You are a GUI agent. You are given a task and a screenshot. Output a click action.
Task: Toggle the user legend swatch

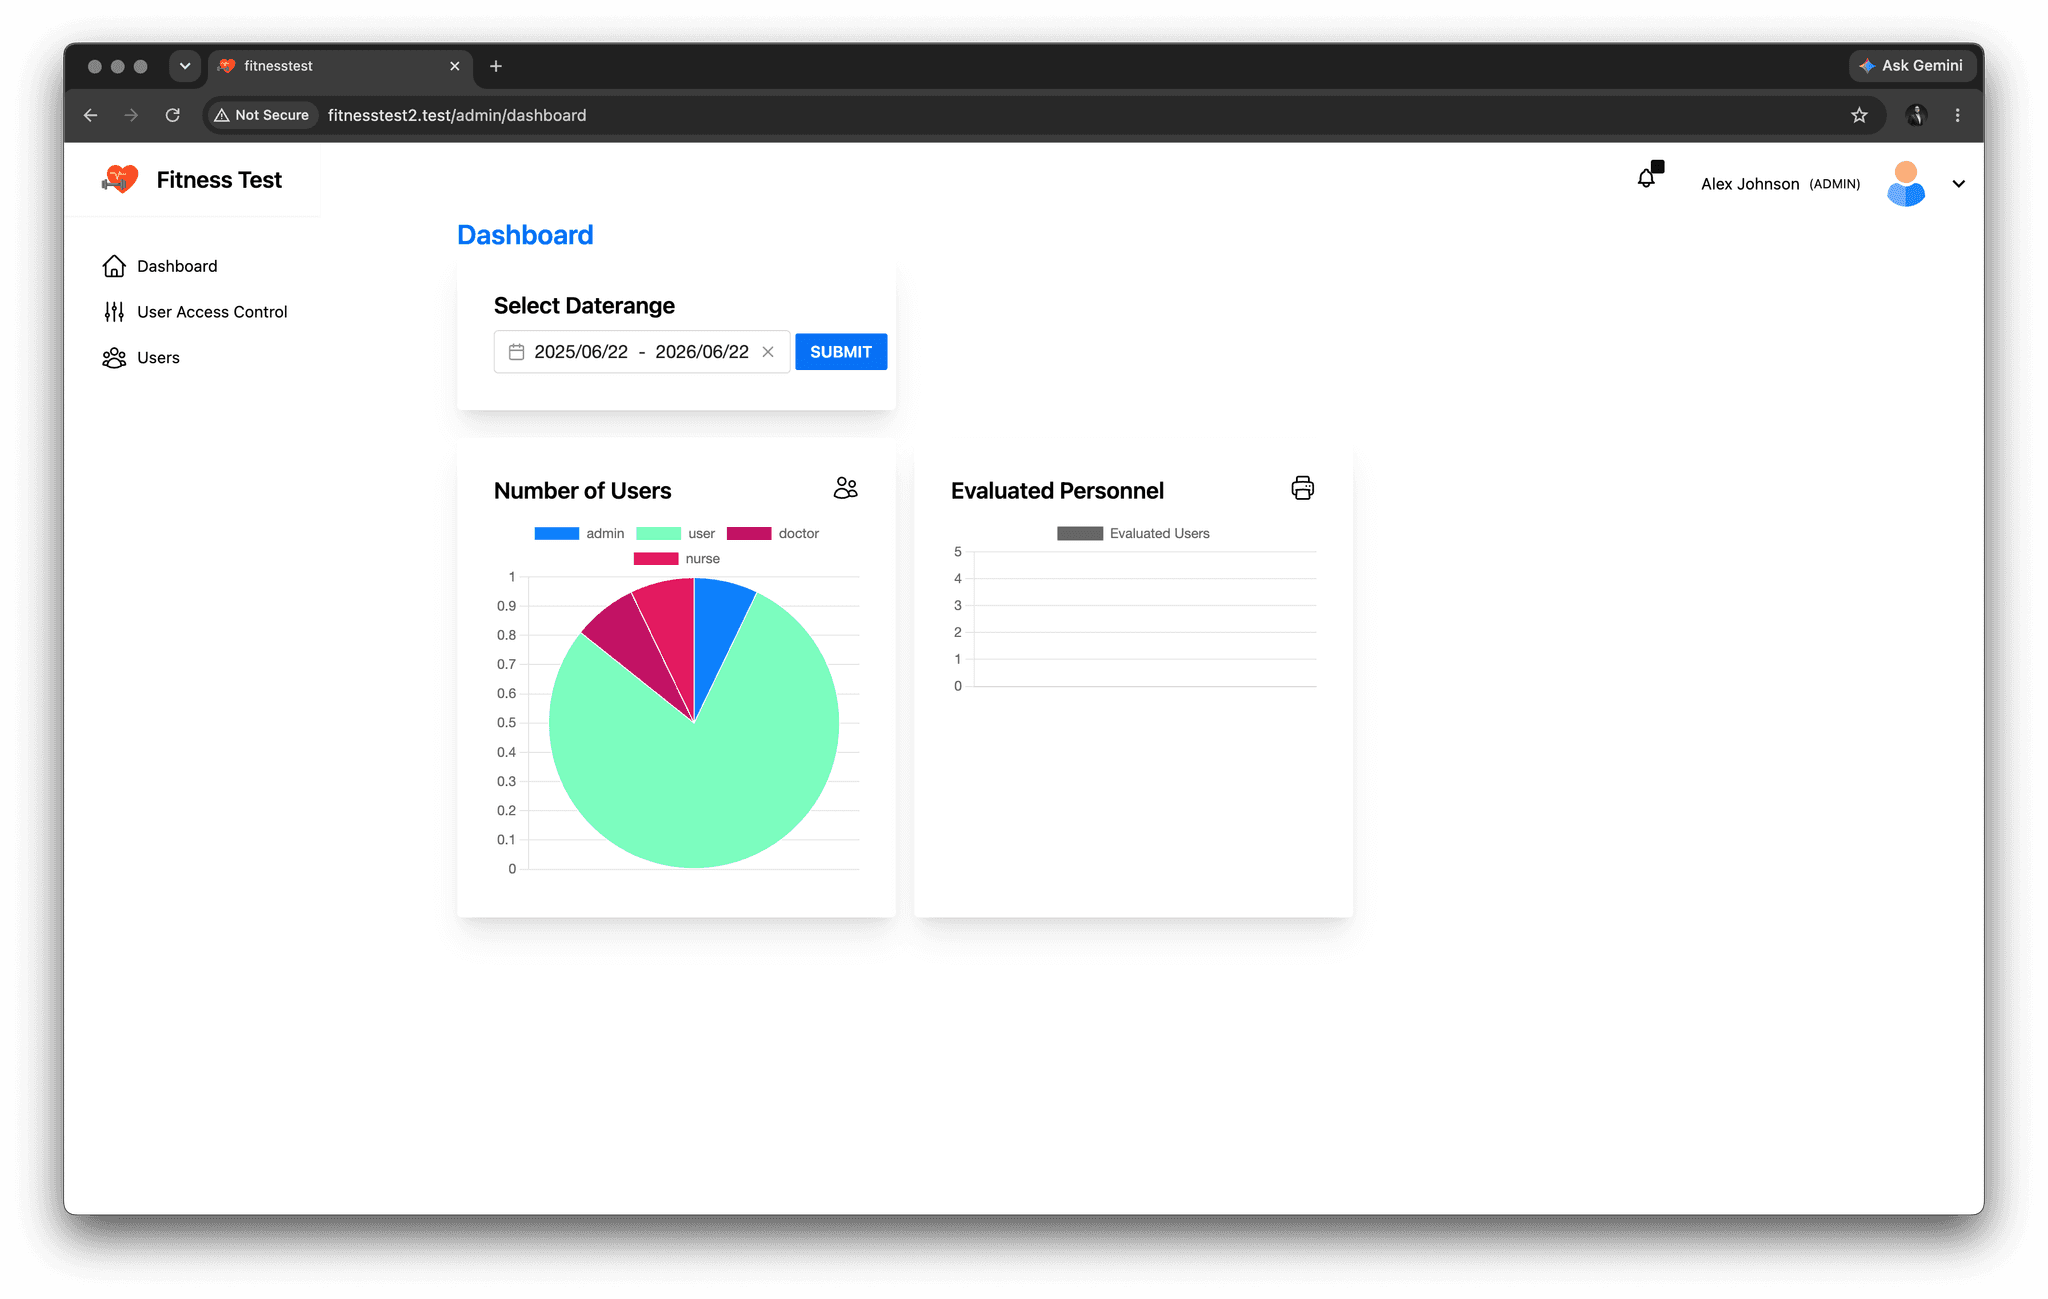[x=658, y=534]
